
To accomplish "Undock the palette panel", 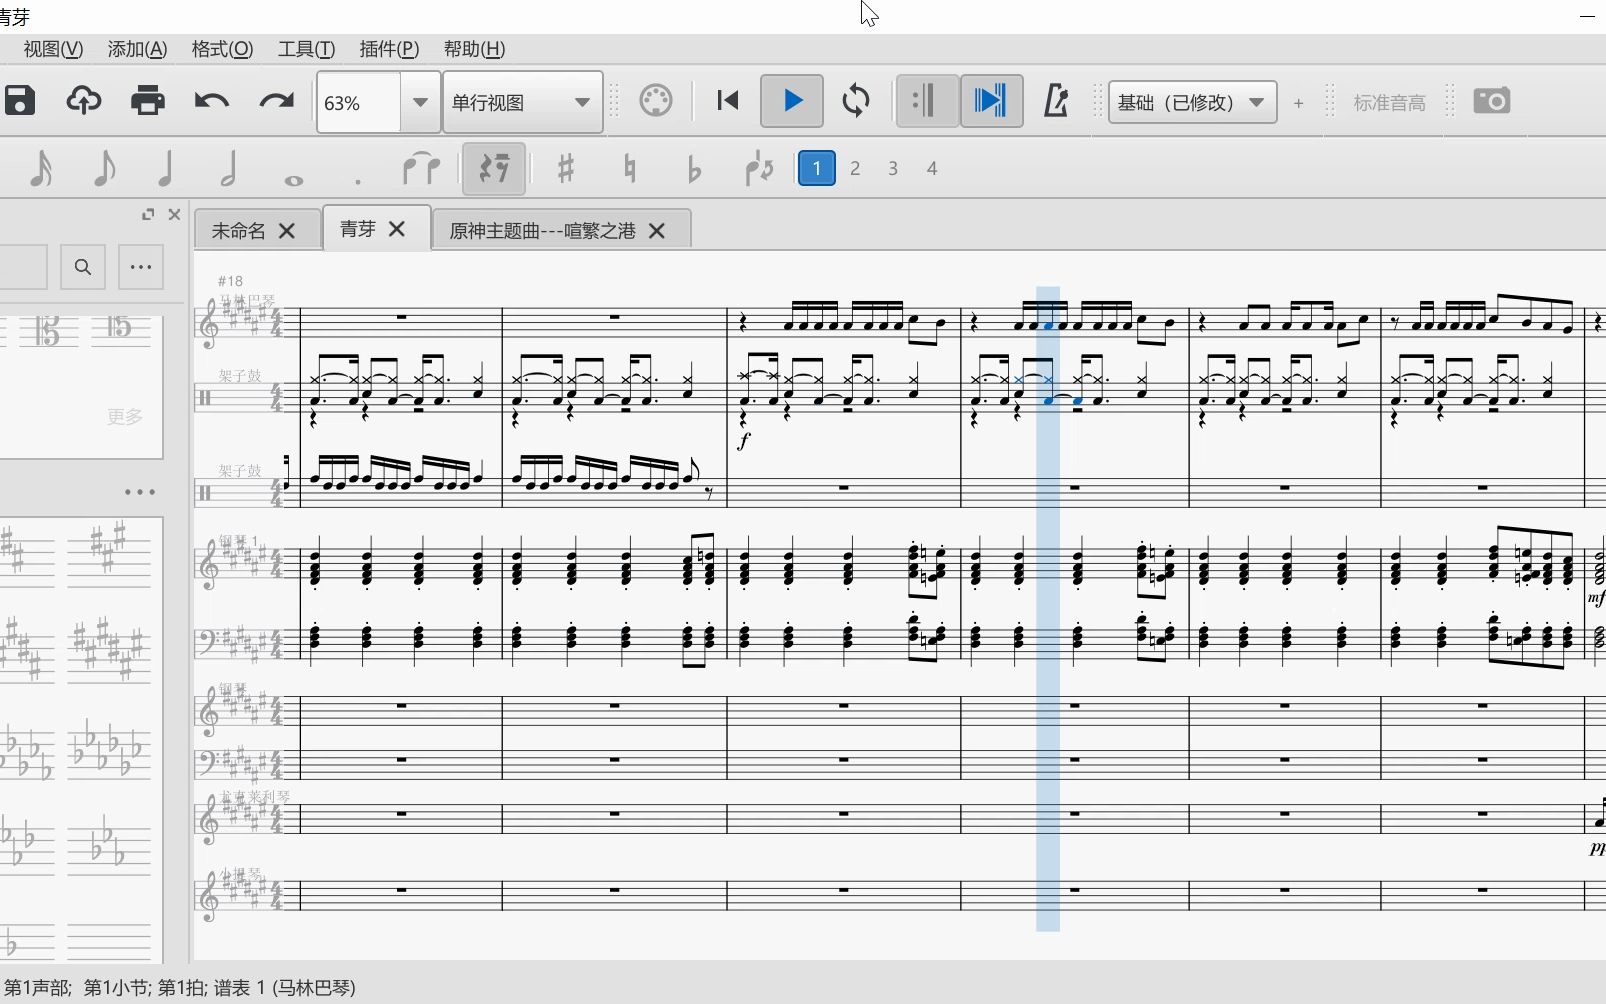I will 148,214.
